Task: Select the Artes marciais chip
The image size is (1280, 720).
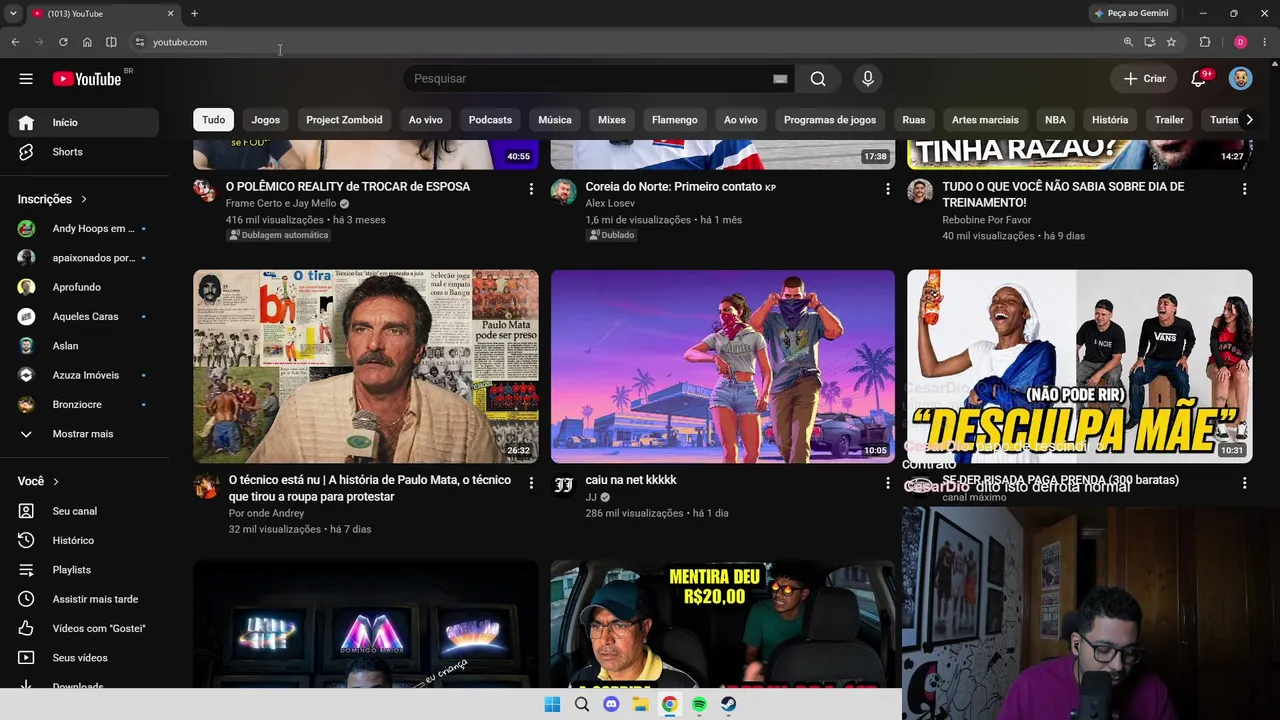Action: [985, 120]
